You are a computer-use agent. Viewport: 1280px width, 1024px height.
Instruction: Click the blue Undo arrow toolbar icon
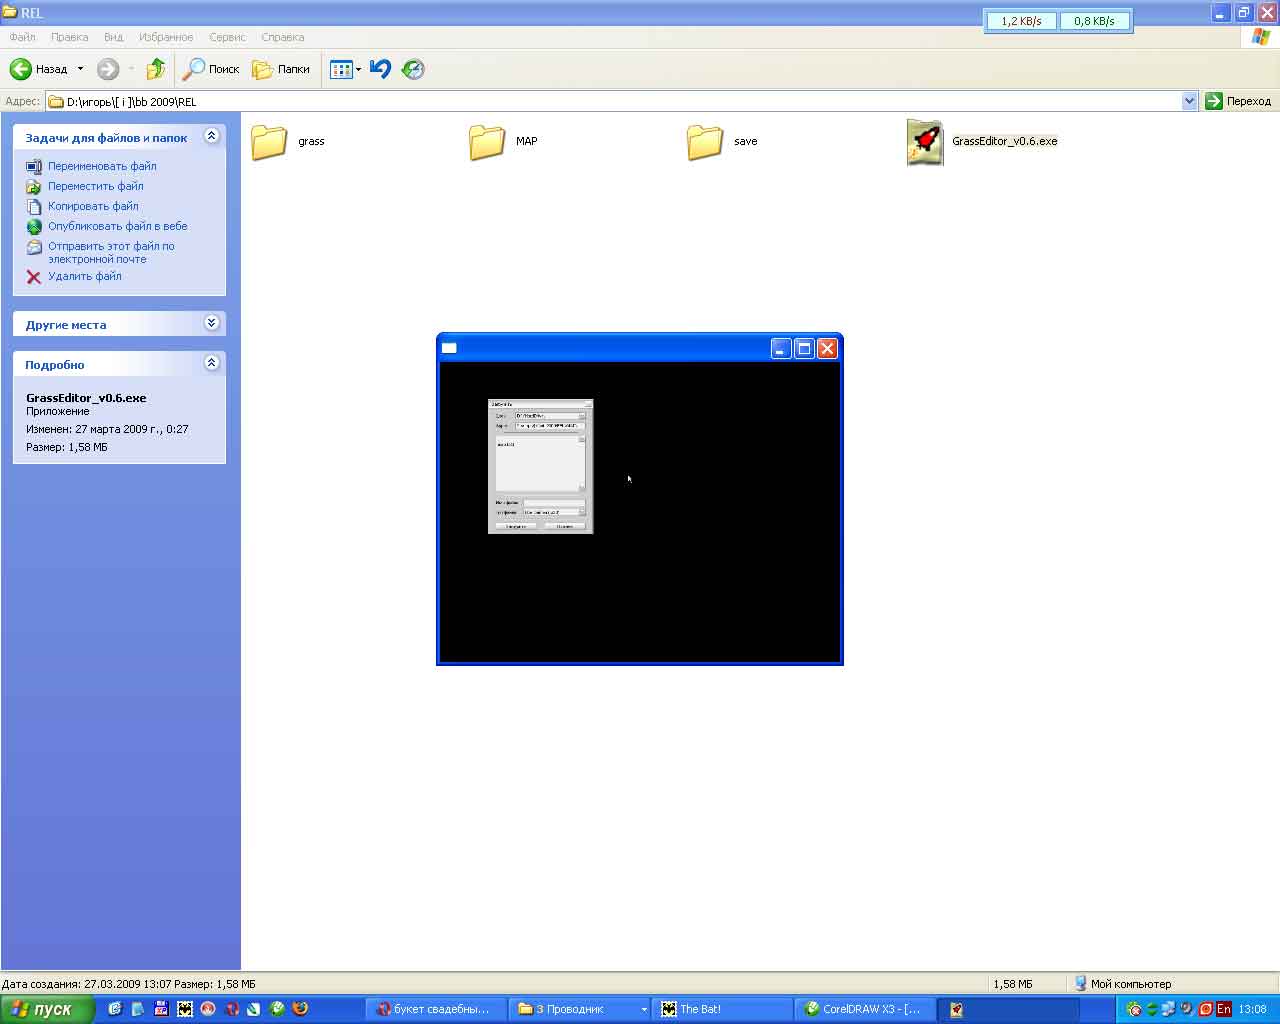click(380, 69)
